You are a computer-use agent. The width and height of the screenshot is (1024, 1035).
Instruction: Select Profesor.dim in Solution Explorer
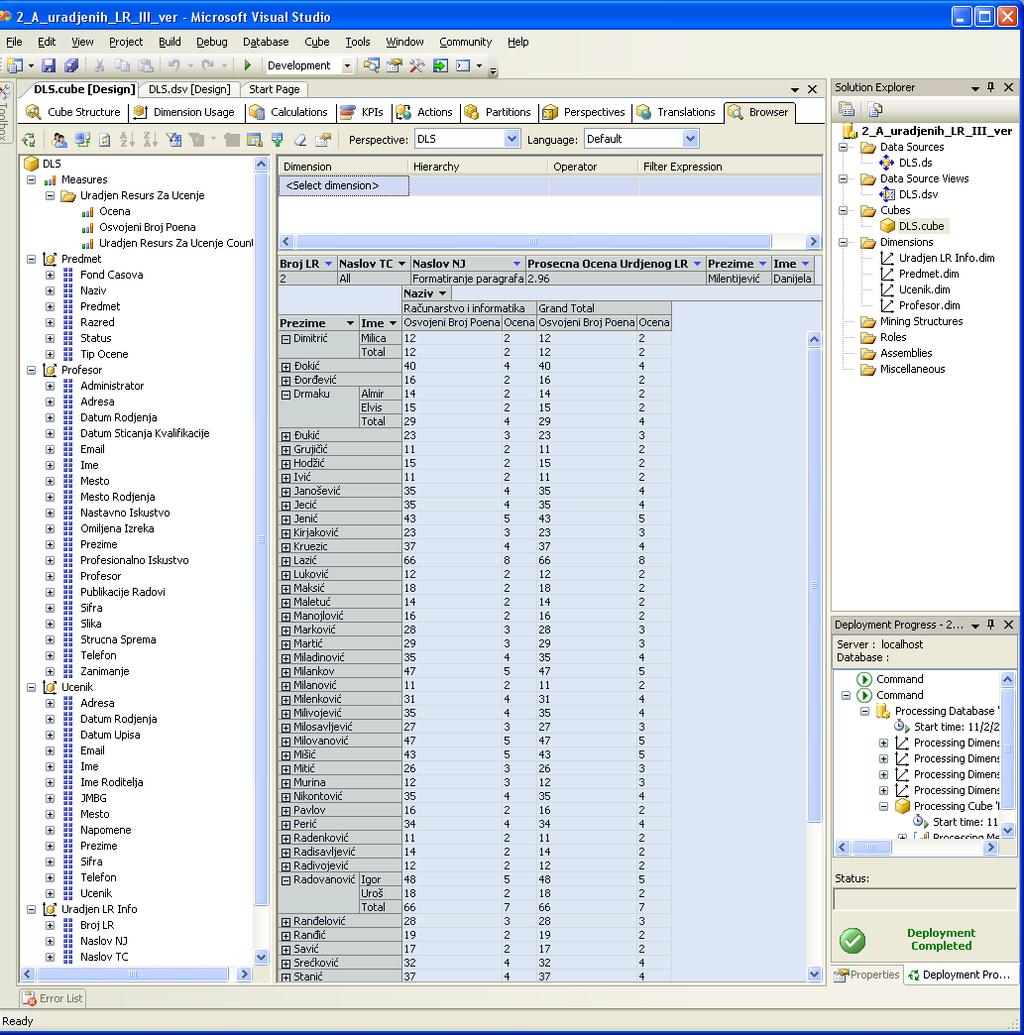[929, 306]
